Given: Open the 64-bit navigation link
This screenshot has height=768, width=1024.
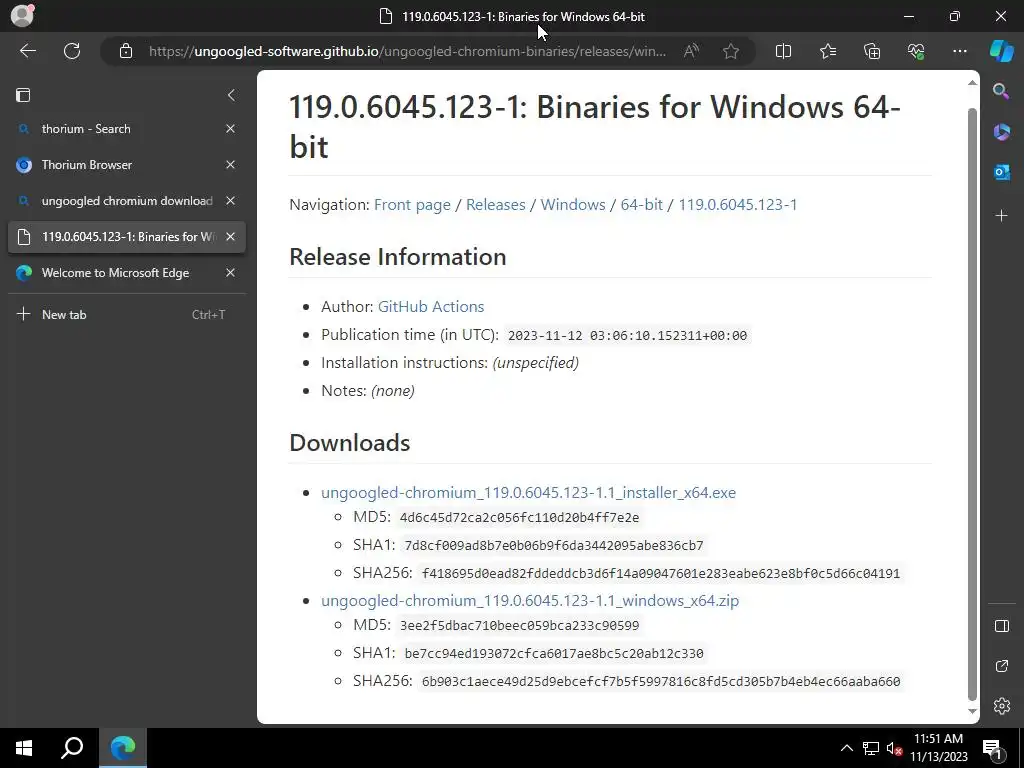Looking at the screenshot, I should coord(641,204).
